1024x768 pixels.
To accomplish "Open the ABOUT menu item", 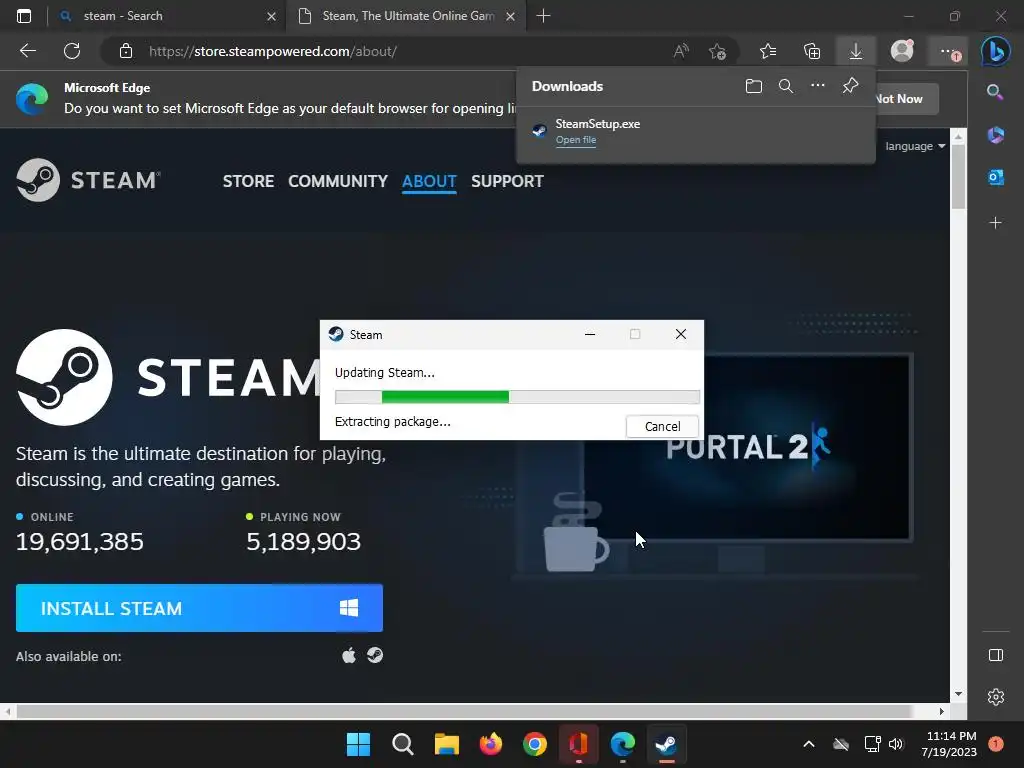I will [429, 181].
